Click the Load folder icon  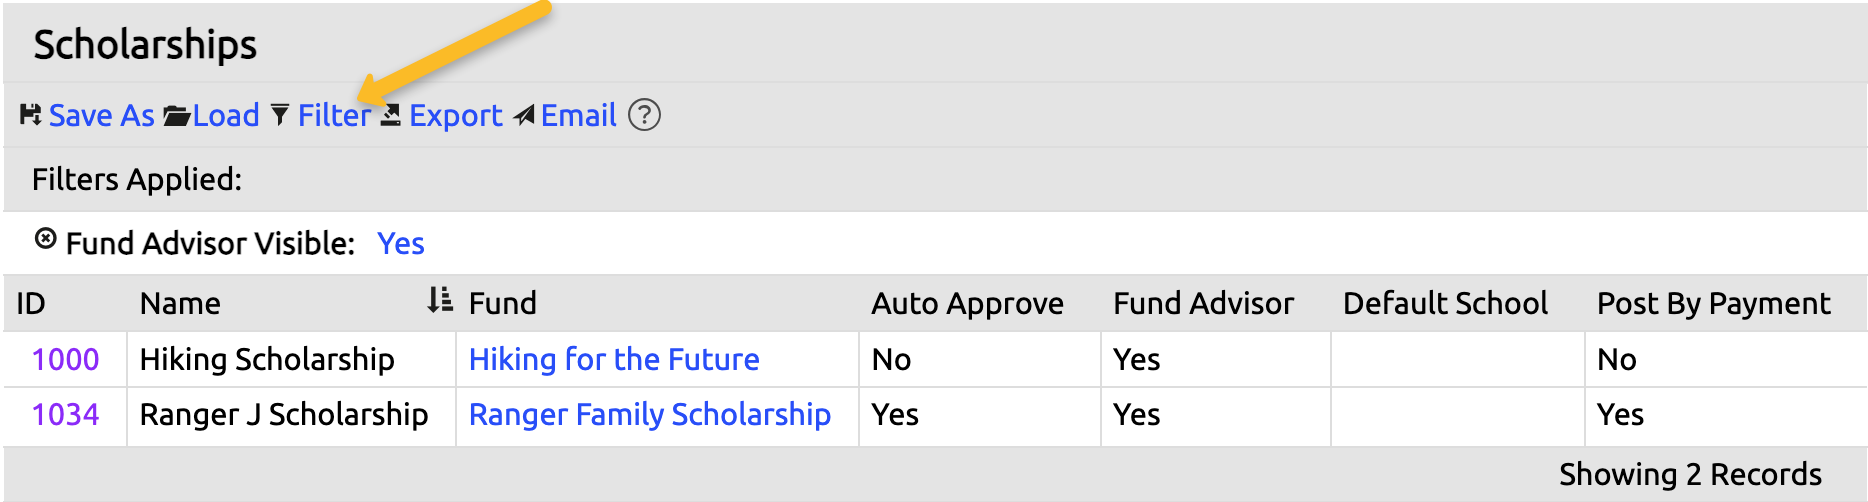[x=177, y=116]
